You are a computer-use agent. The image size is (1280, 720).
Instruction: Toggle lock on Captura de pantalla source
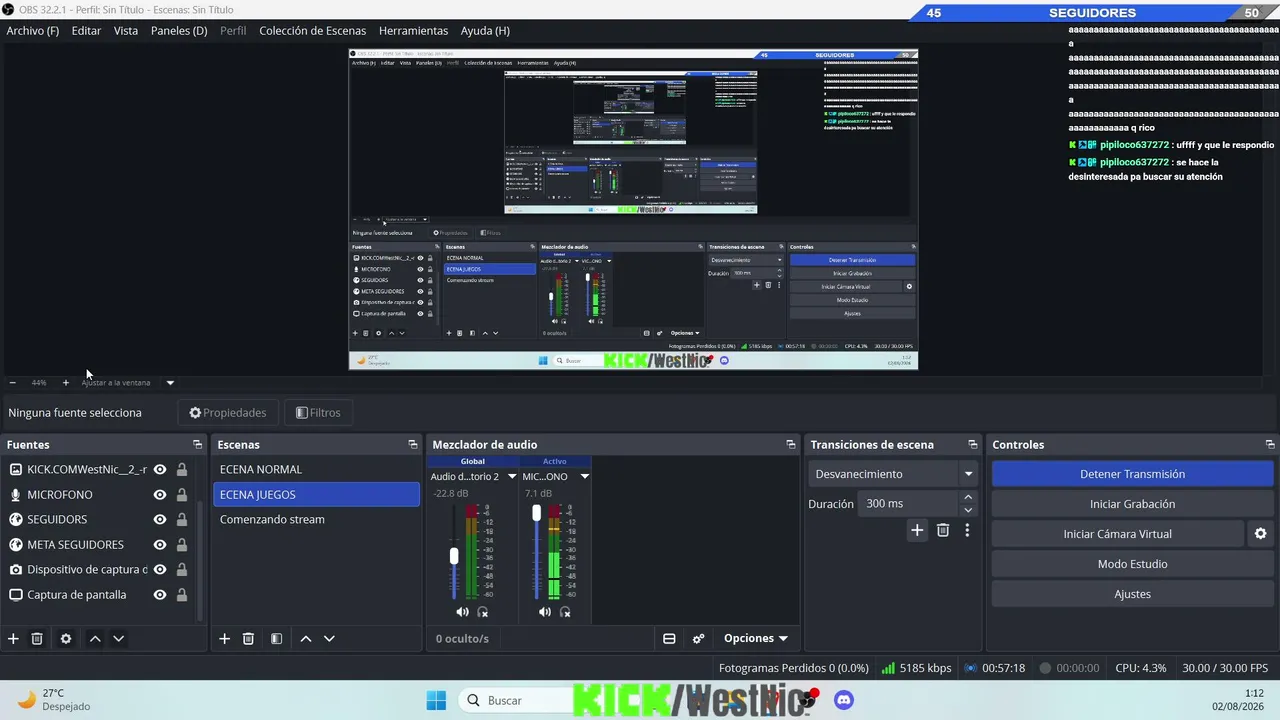182,595
